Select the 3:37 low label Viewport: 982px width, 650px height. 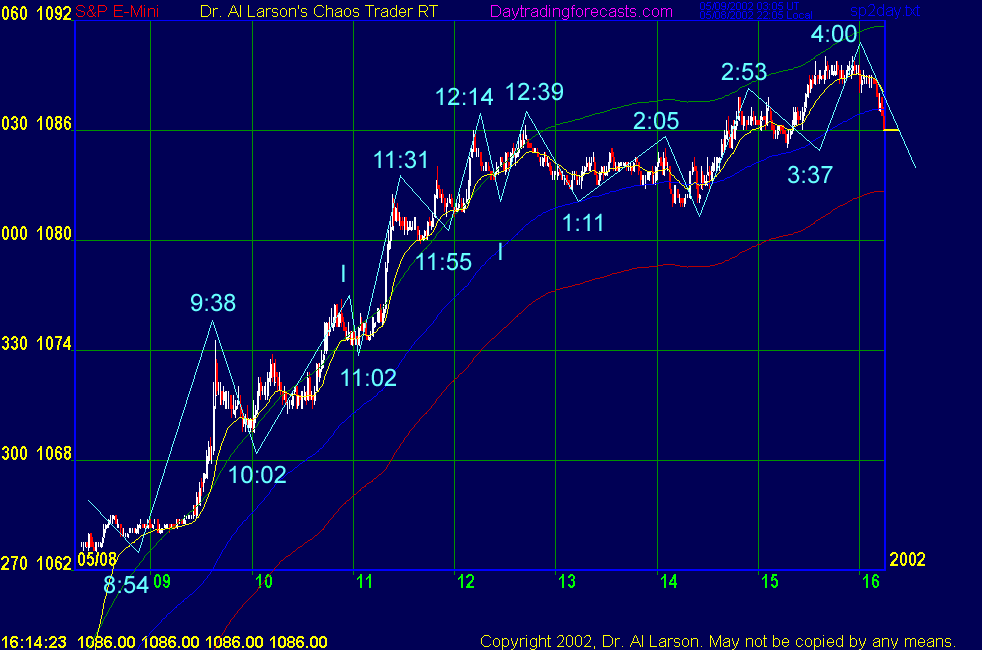coord(810,176)
